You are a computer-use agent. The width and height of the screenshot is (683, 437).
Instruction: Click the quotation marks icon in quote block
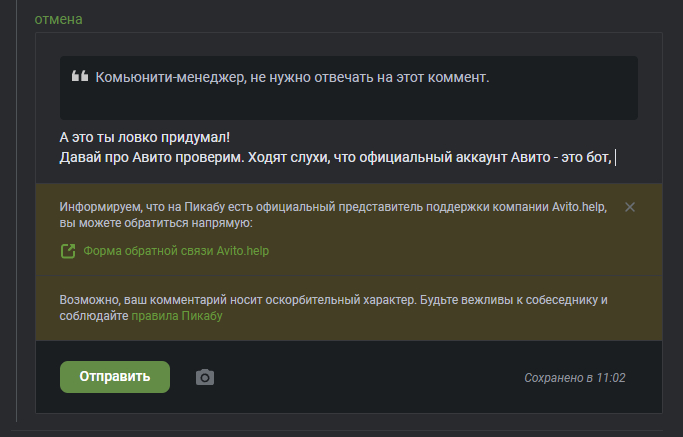point(80,77)
